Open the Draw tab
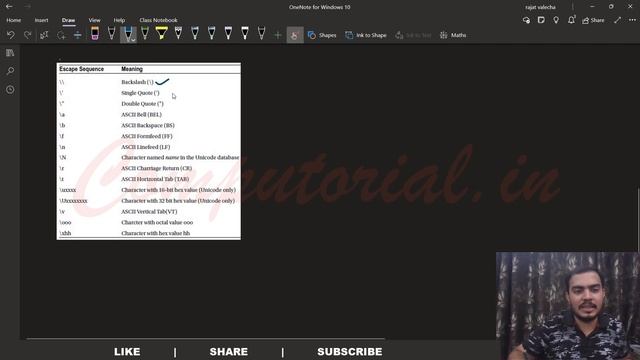The image size is (640, 360). point(69,20)
